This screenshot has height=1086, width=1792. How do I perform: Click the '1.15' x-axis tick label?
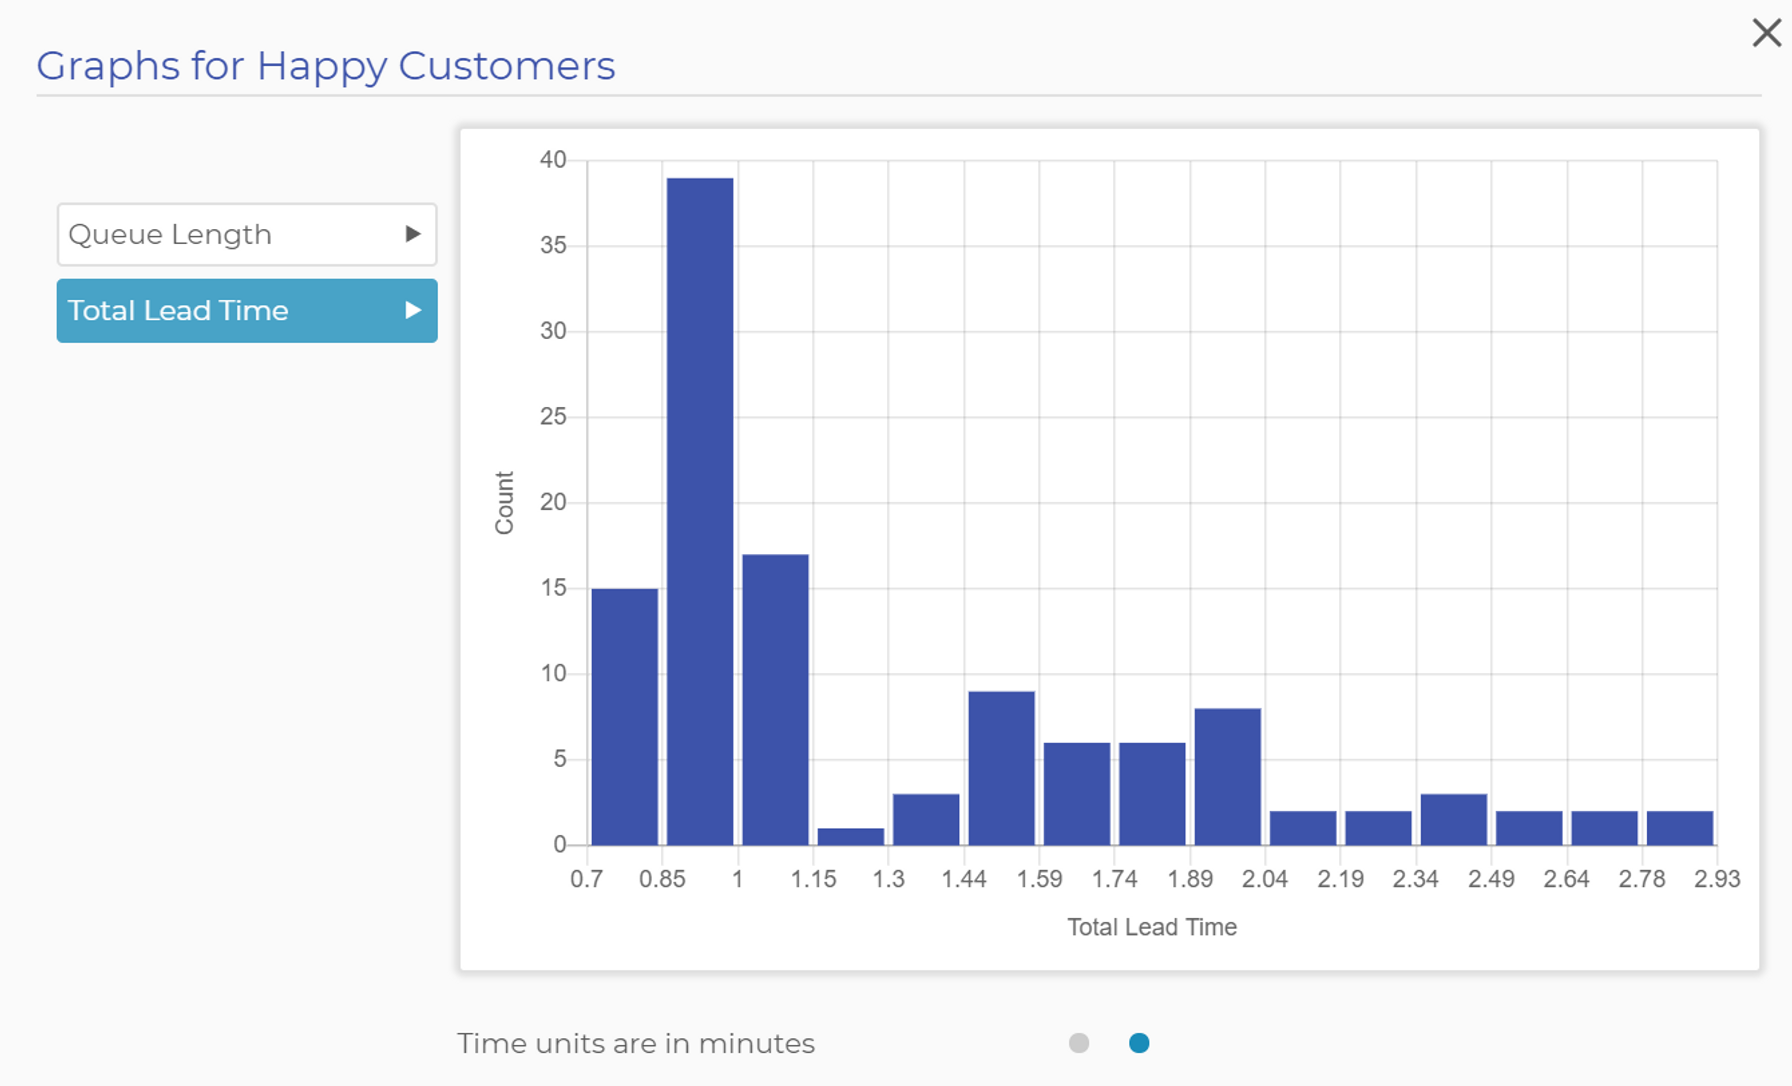pos(813,879)
